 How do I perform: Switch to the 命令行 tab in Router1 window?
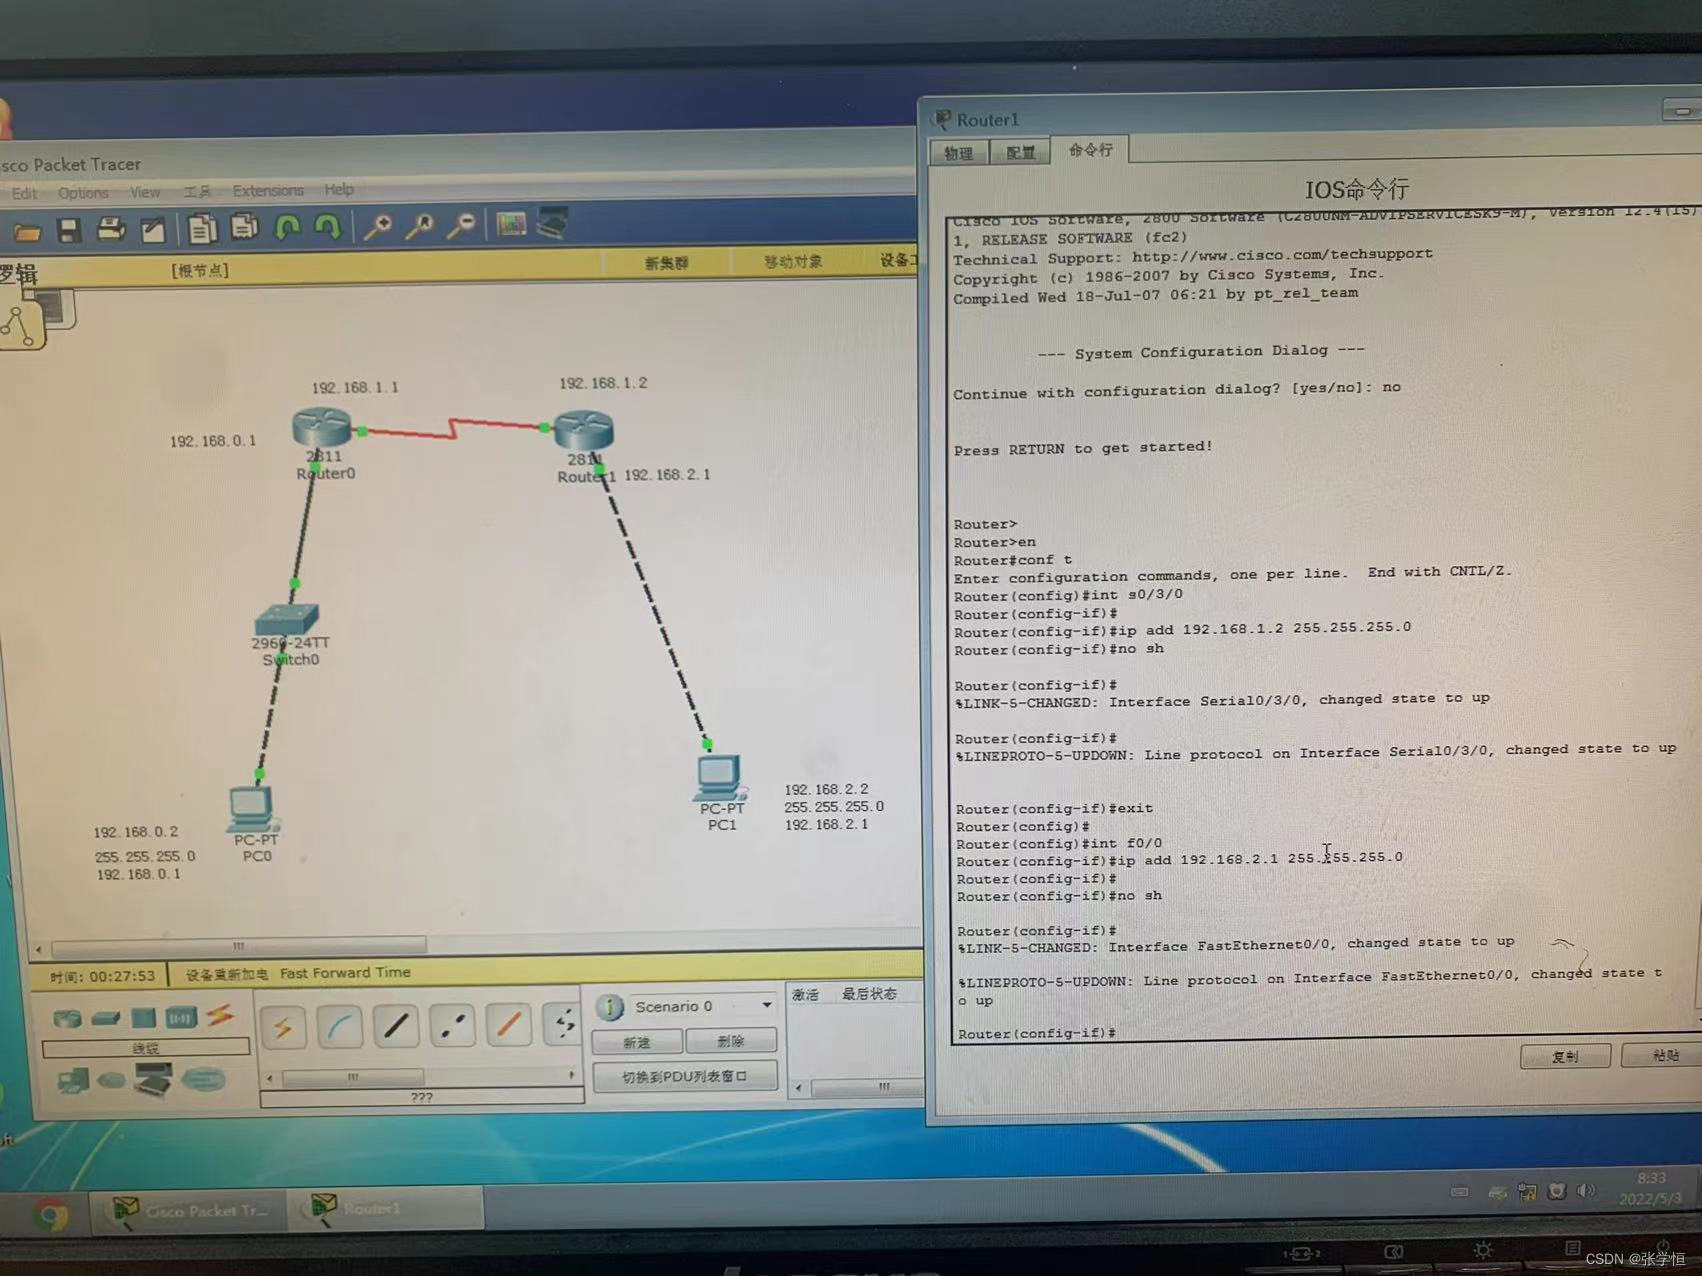[x=1090, y=150]
